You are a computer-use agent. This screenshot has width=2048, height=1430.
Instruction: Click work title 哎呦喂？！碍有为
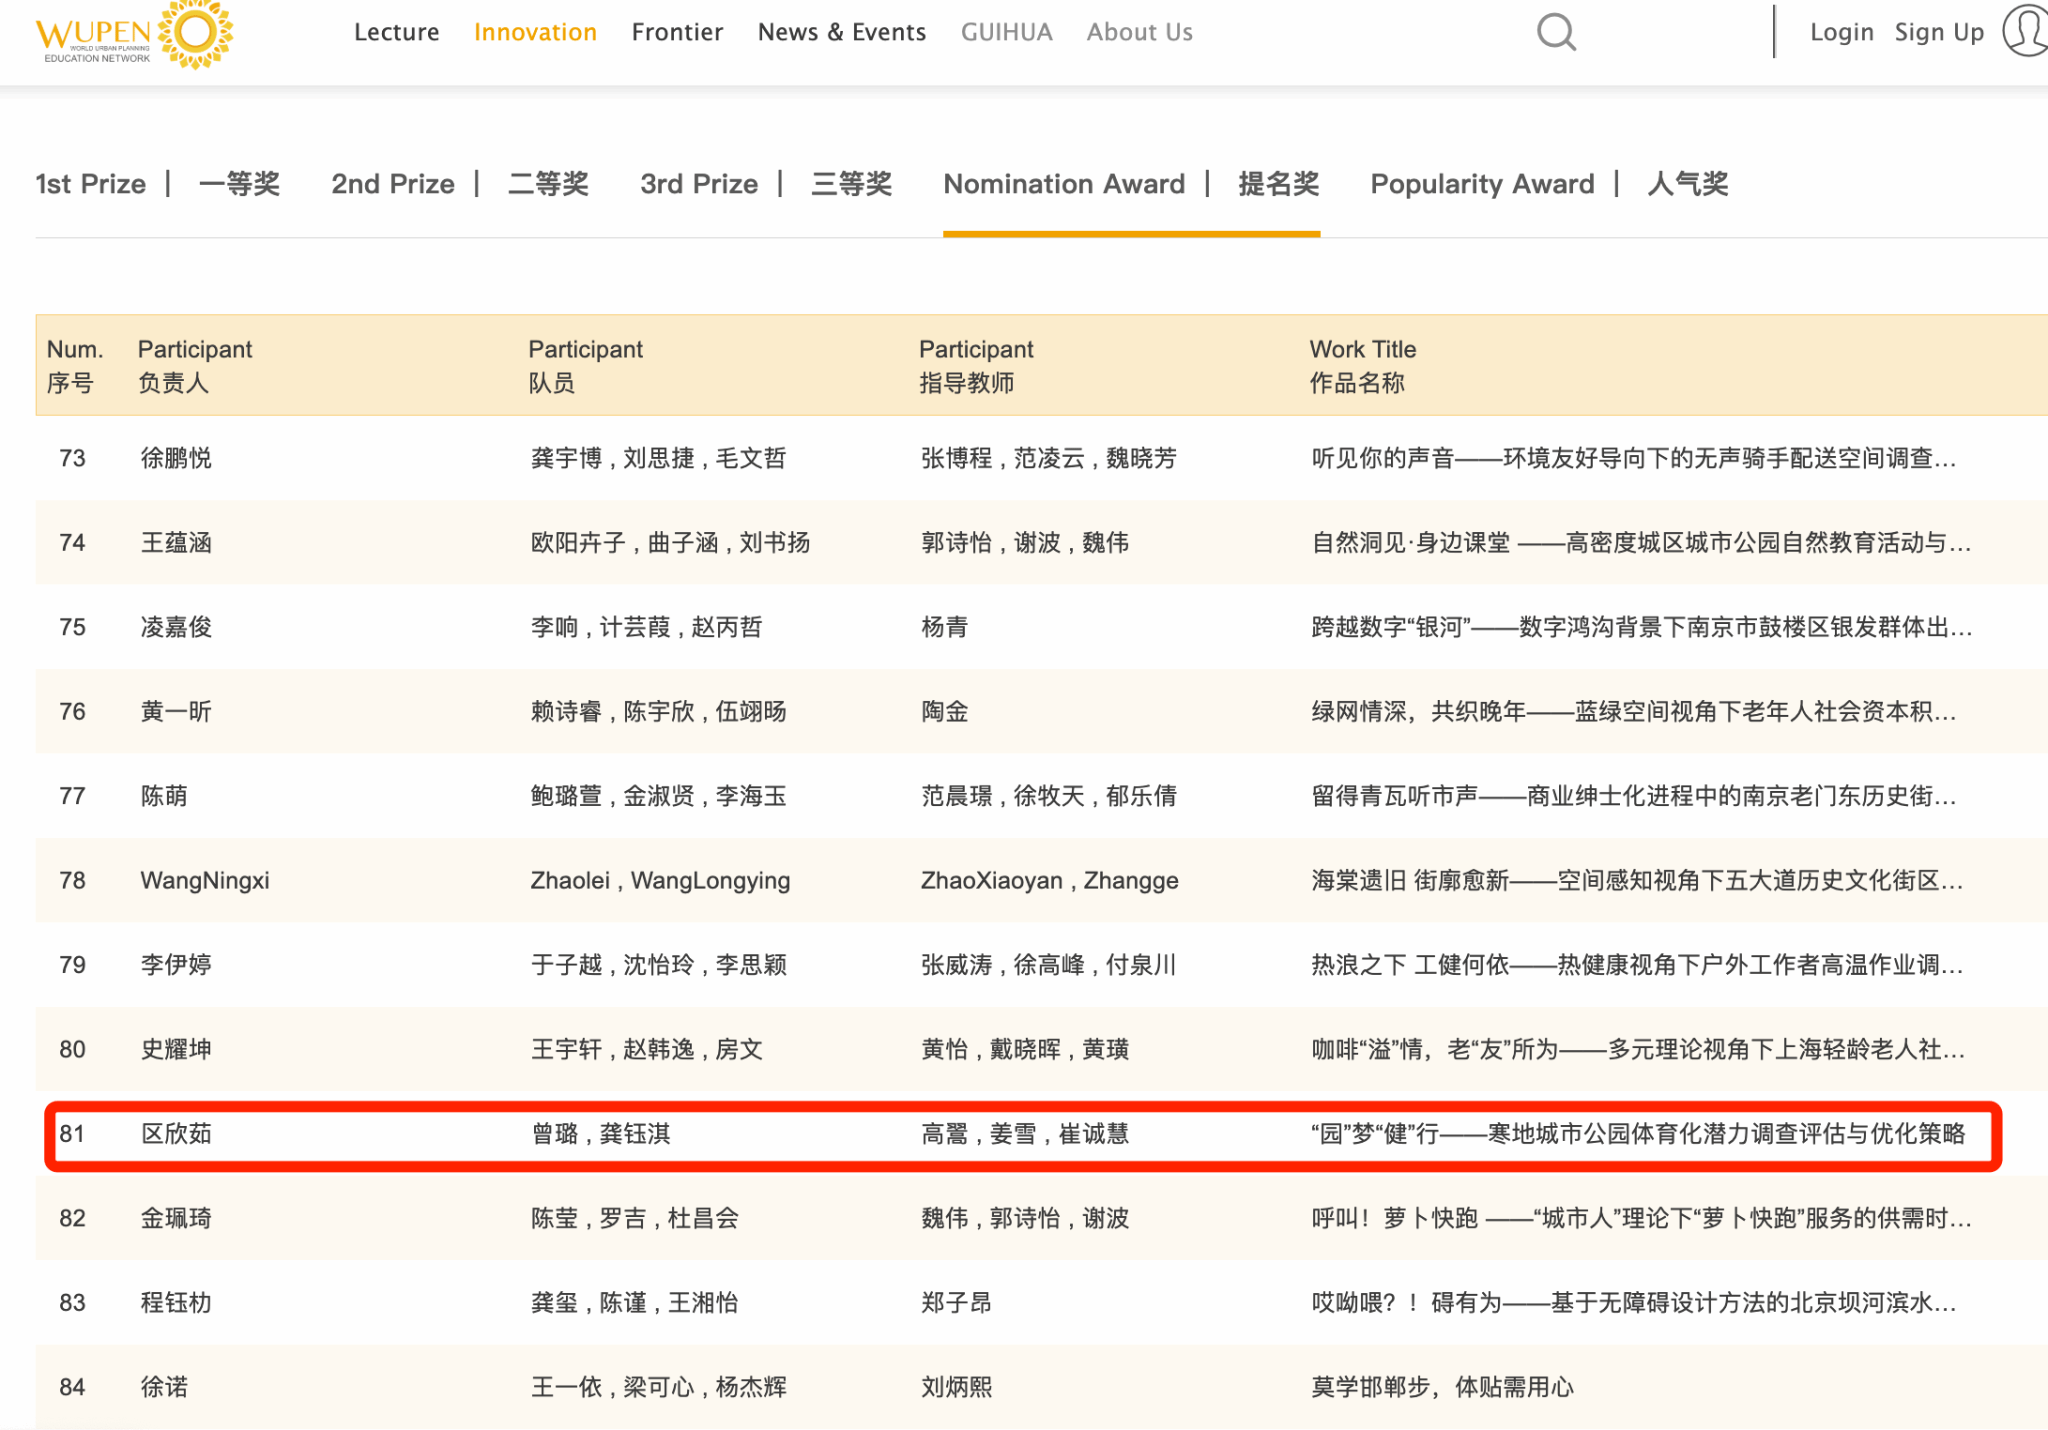[x=1634, y=1303]
